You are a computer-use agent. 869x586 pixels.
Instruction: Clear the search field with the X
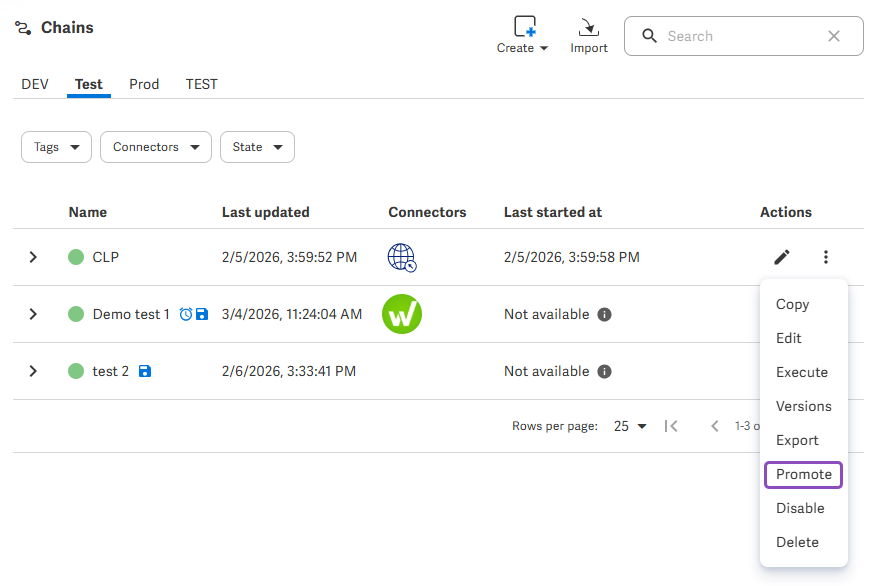pos(834,36)
